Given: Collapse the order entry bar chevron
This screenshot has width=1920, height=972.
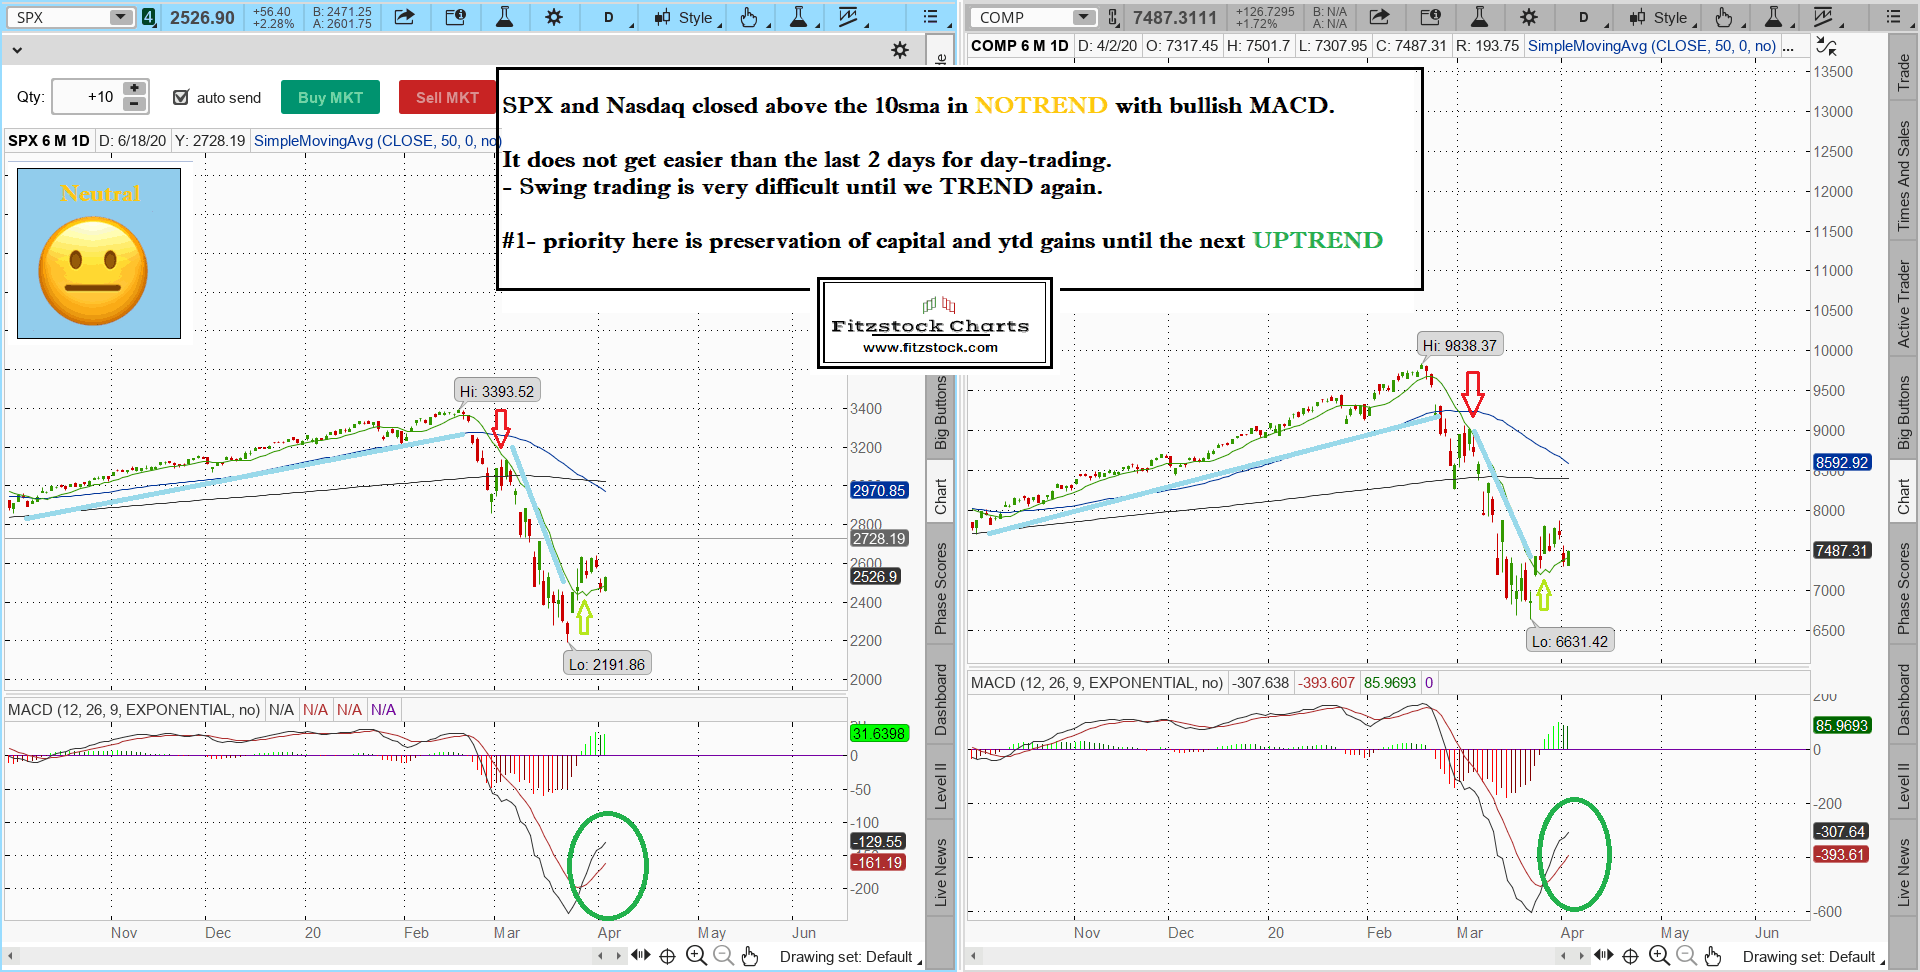Looking at the screenshot, I should pos(17,50).
